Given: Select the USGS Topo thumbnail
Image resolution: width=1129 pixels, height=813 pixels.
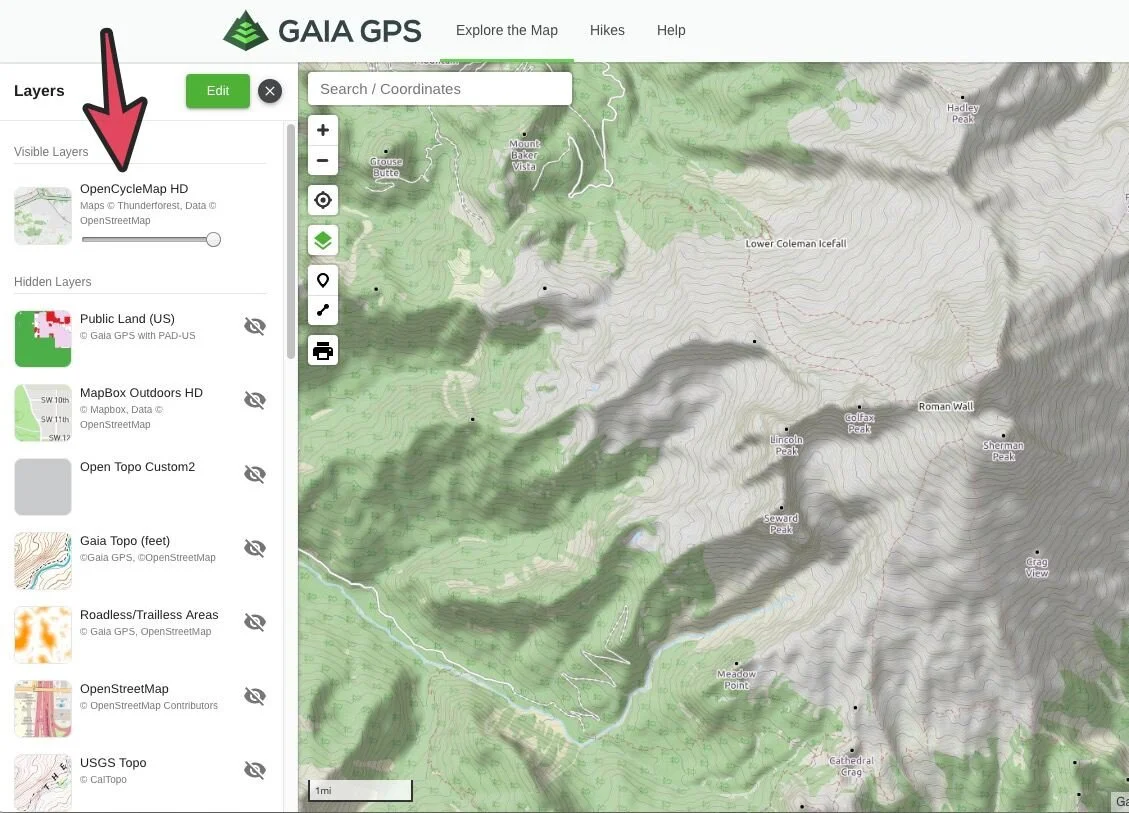Looking at the screenshot, I should click(x=43, y=783).
